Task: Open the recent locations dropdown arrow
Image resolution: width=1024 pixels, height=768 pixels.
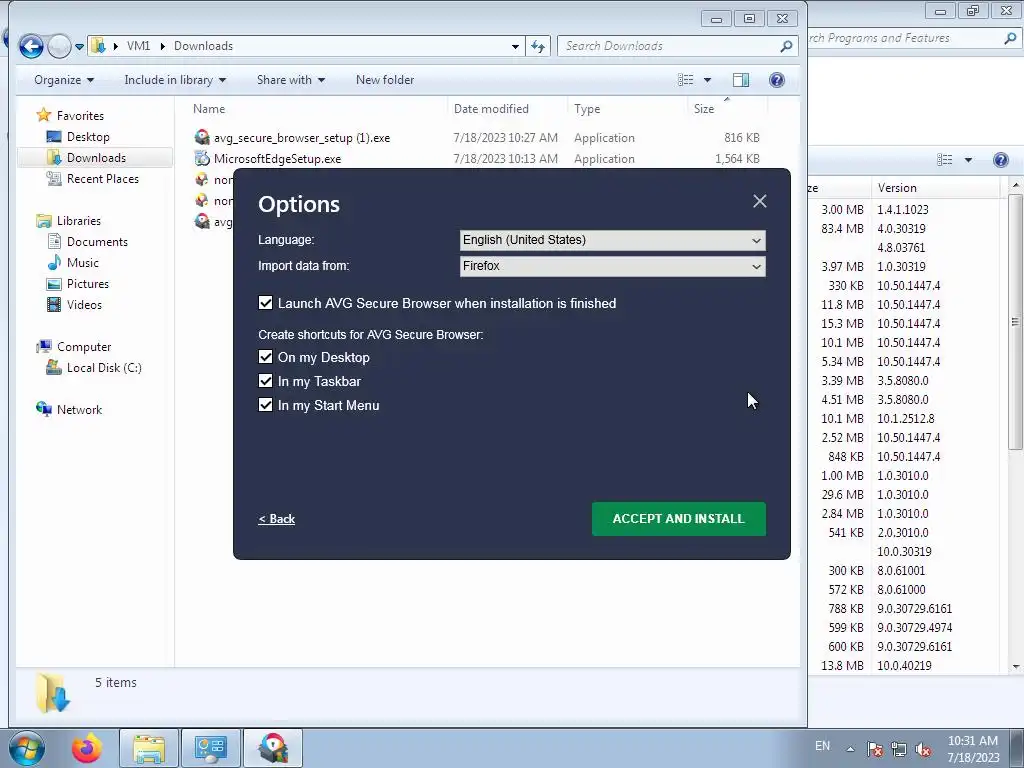Action: tap(79, 47)
